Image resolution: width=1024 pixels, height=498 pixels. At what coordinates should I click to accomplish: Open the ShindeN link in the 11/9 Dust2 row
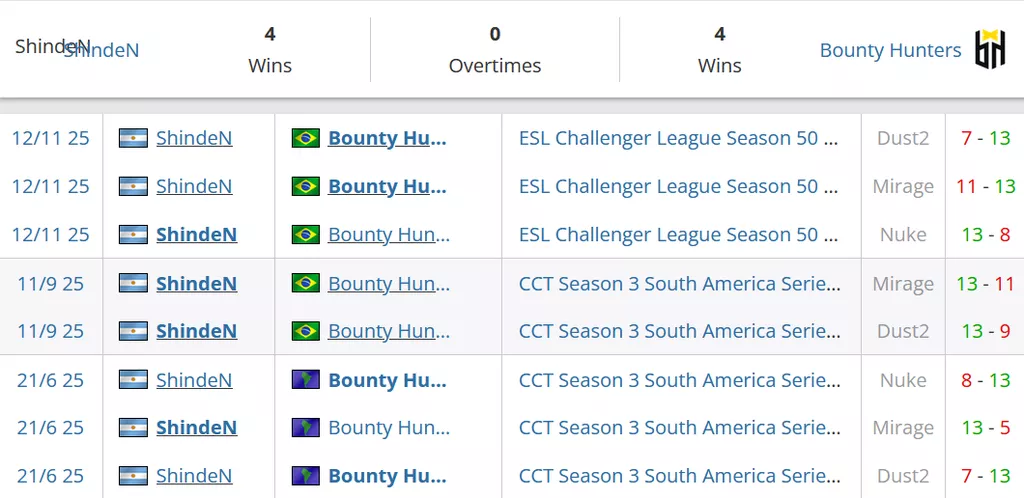pos(196,331)
